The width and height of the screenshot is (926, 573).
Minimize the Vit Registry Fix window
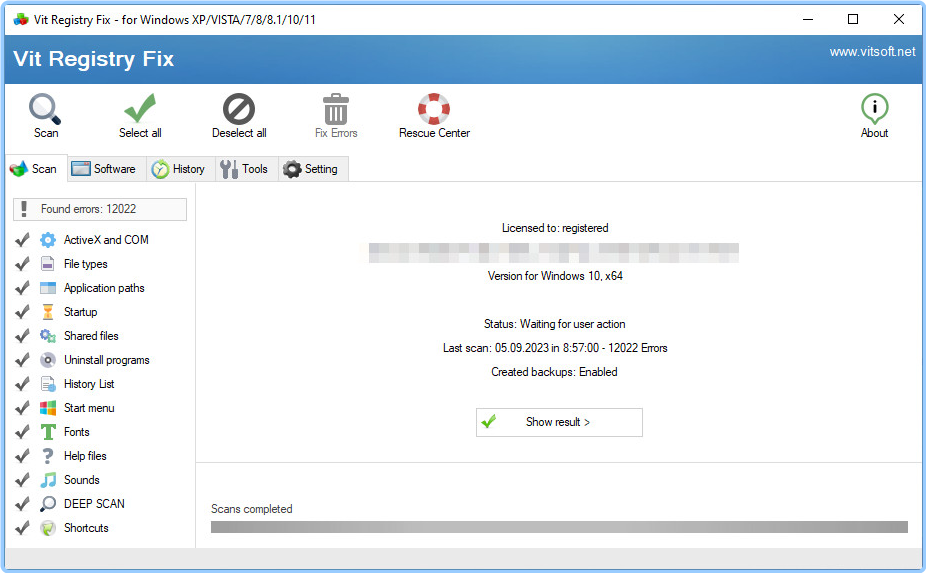coord(808,19)
